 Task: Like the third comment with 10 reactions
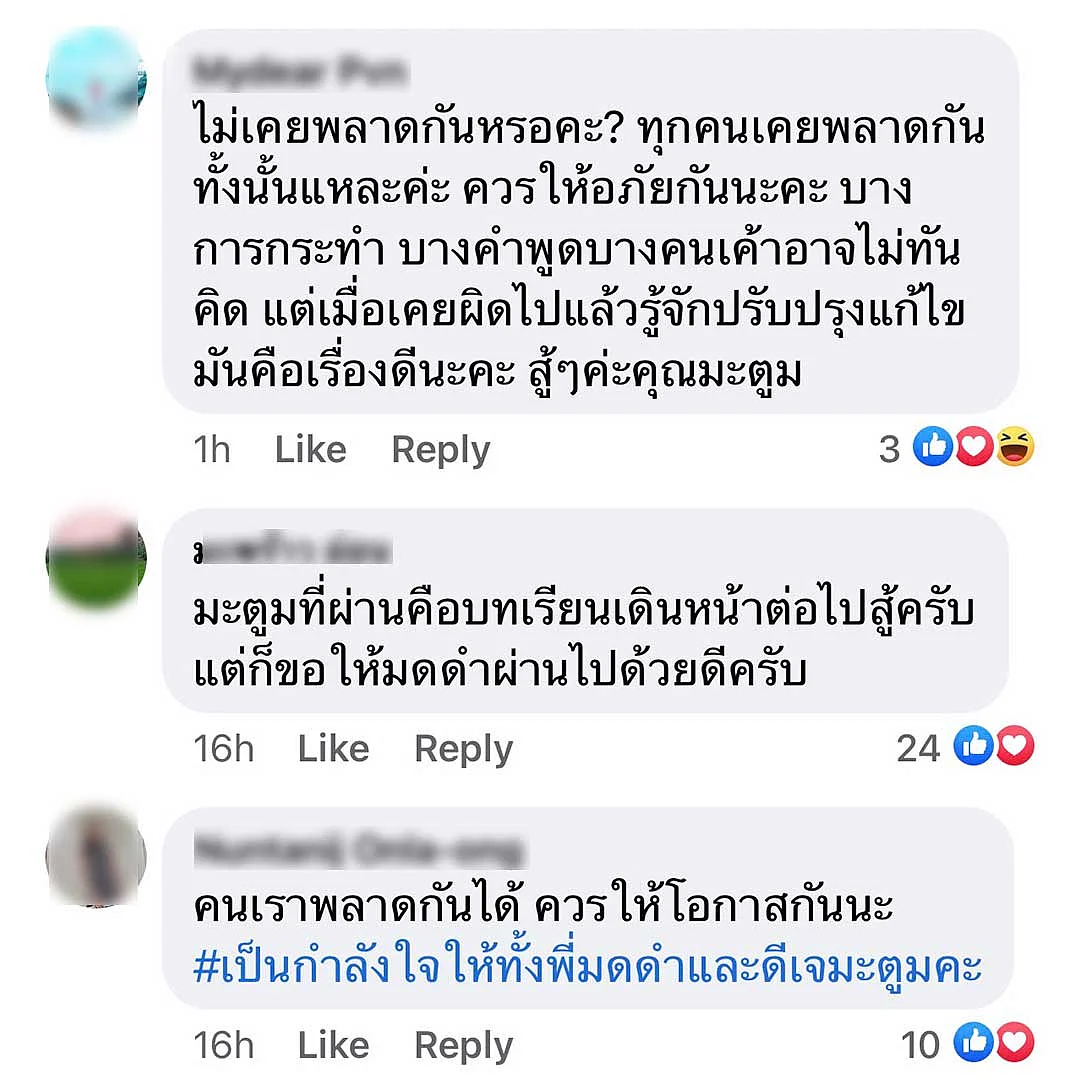tap(333, 1046)
